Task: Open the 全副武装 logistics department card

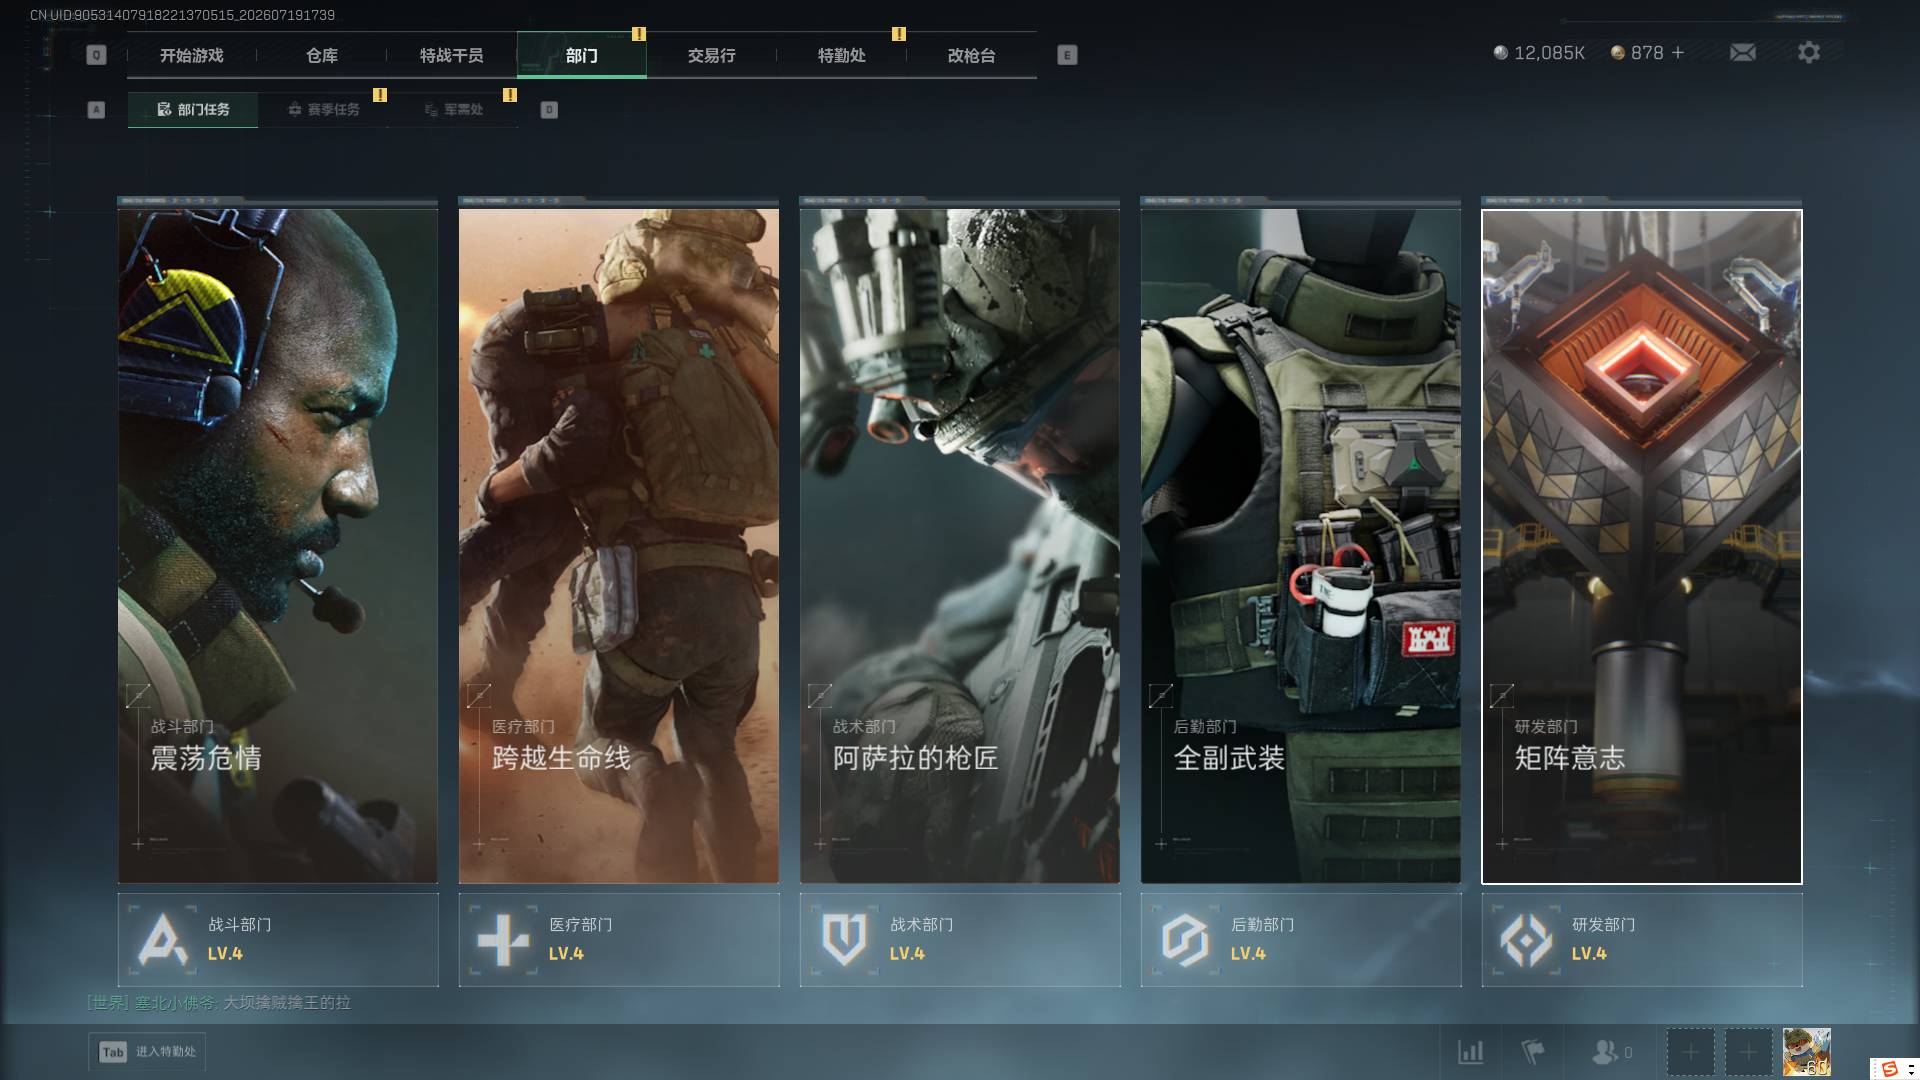Action: click(x=1301, y=546)
